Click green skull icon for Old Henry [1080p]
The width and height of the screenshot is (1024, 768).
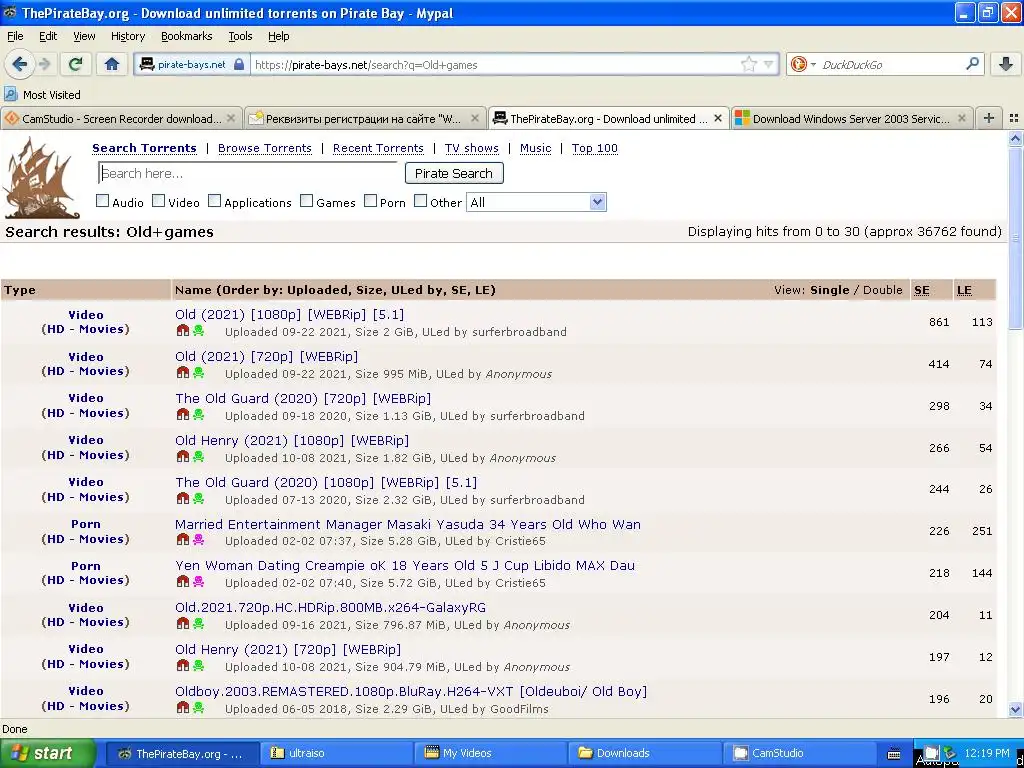(199, 456)
